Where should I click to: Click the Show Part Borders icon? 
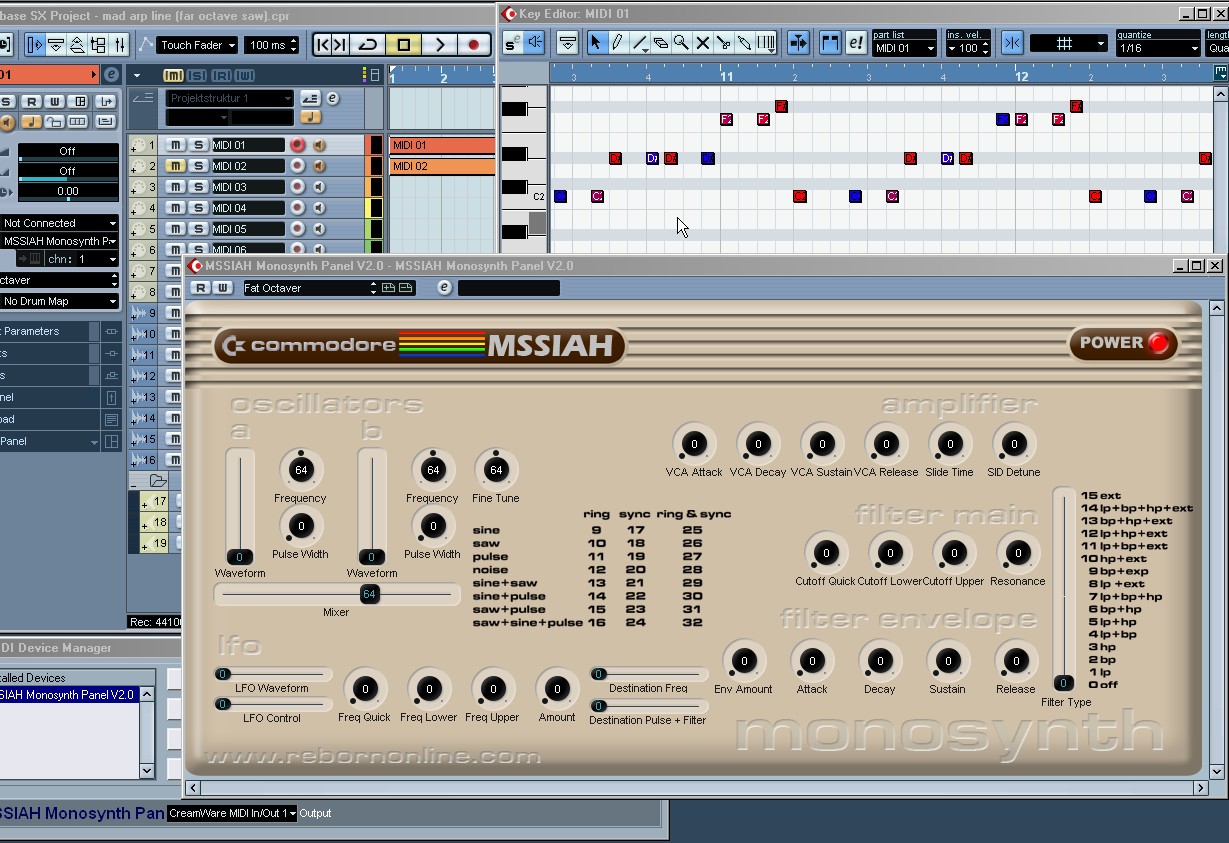point(830,43)
